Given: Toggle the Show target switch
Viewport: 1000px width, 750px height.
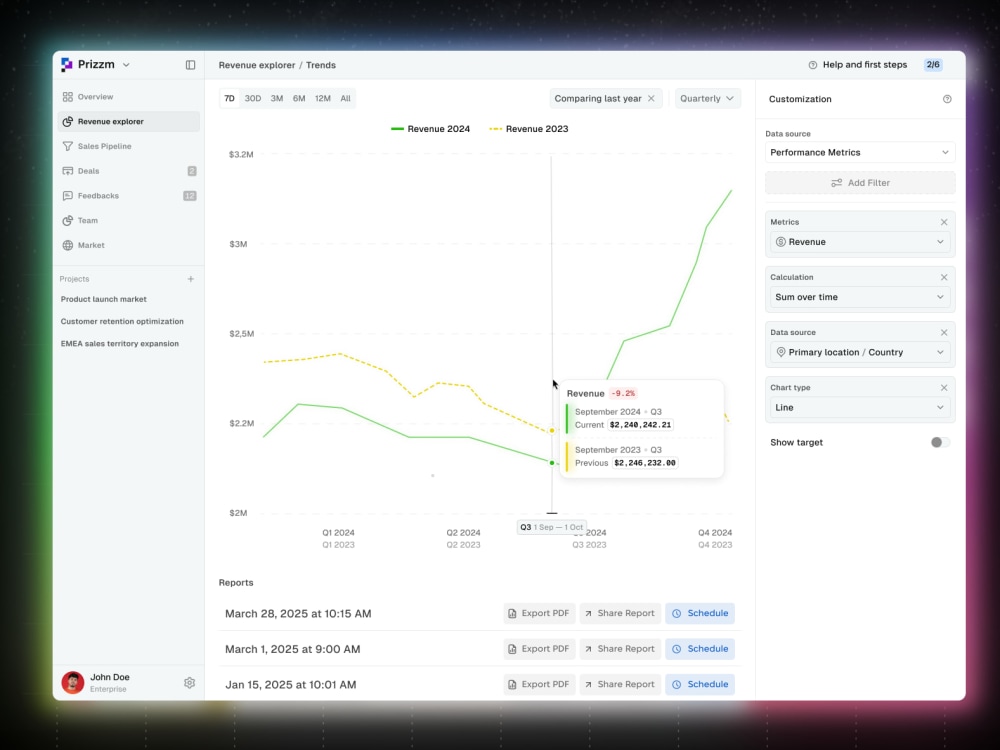Looking at the screenshot, I should pos(940,443).
